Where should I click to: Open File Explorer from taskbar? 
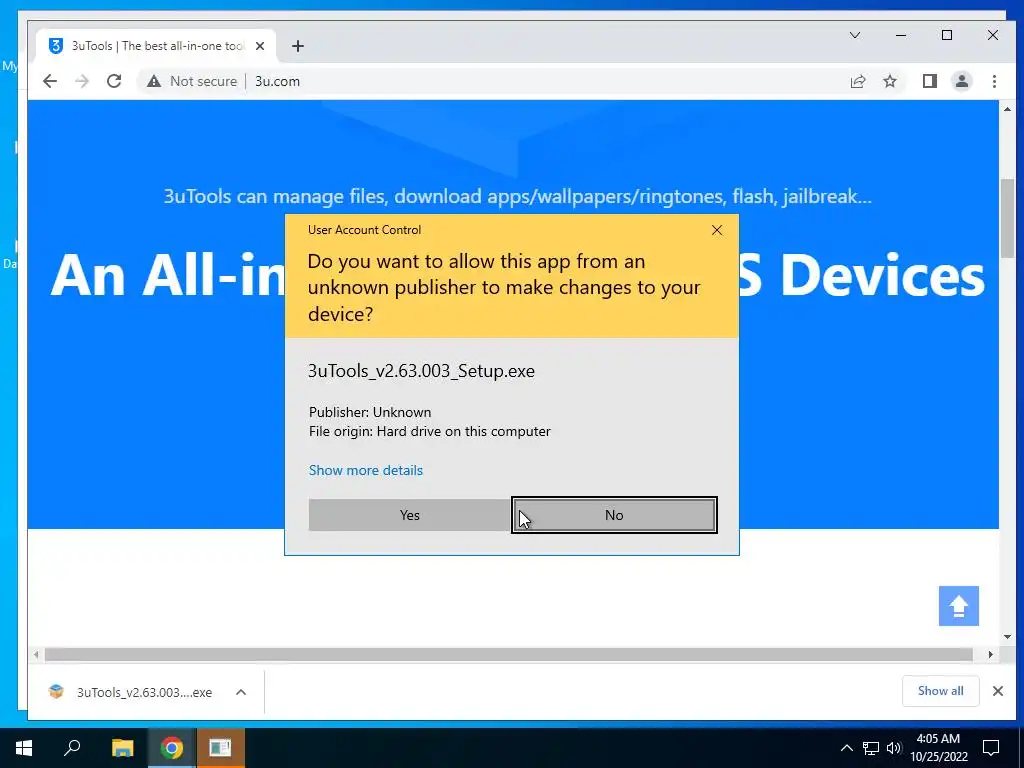[122, 748]
